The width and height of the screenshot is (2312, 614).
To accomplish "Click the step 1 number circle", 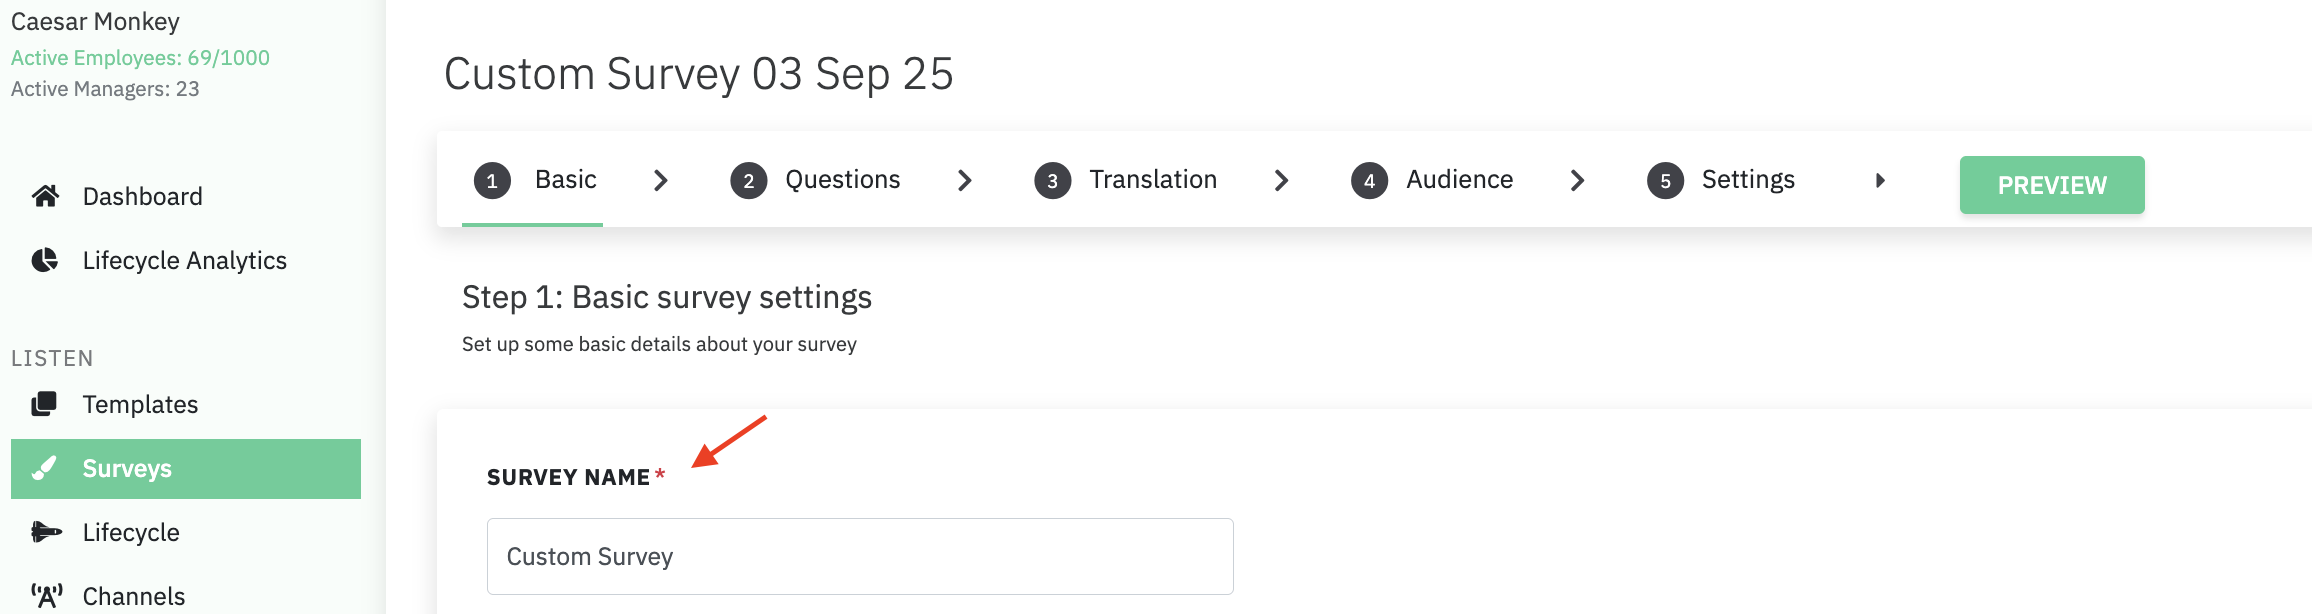I will pyautogui.click(x=492, y=181).
